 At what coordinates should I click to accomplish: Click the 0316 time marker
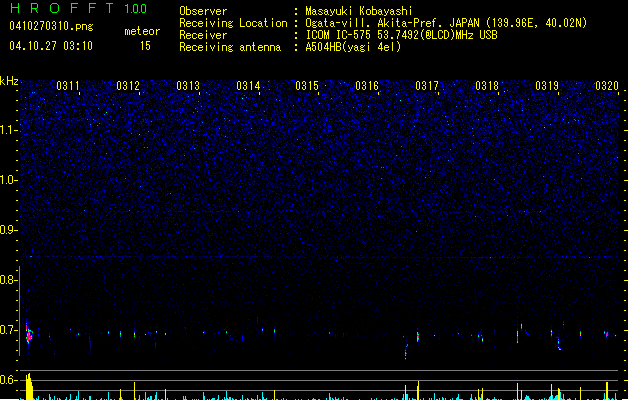367,86
